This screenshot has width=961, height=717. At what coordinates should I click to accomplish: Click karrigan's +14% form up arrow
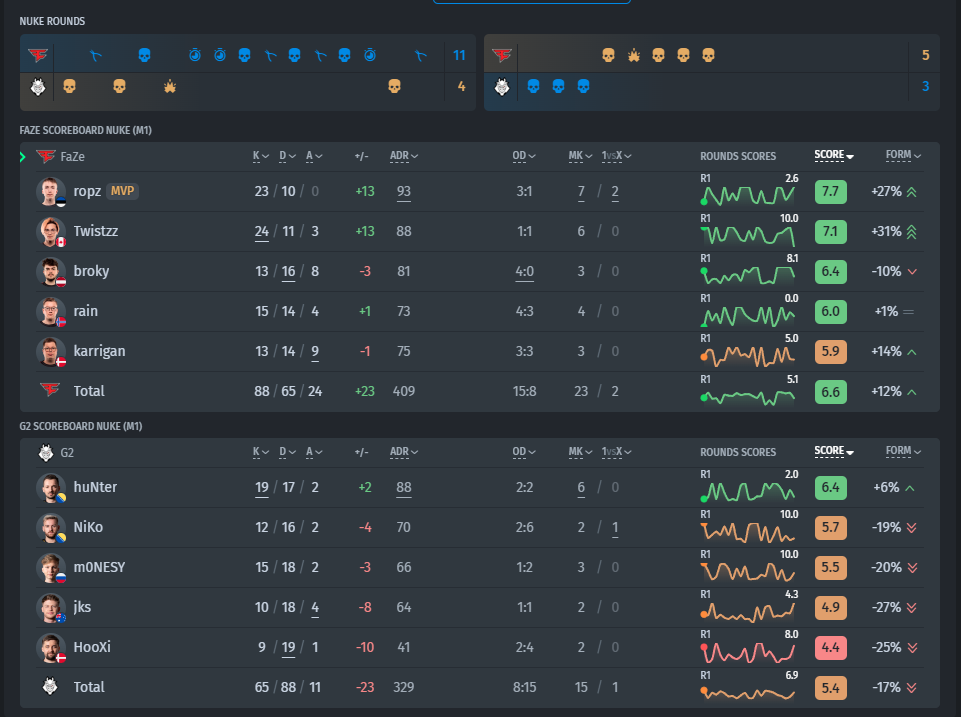[911, 352]
